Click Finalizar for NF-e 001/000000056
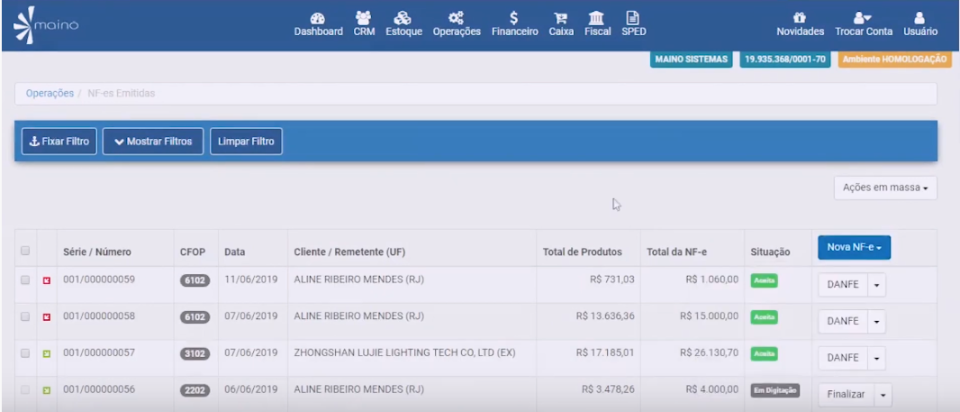960x412 pixels. [845, 395]
